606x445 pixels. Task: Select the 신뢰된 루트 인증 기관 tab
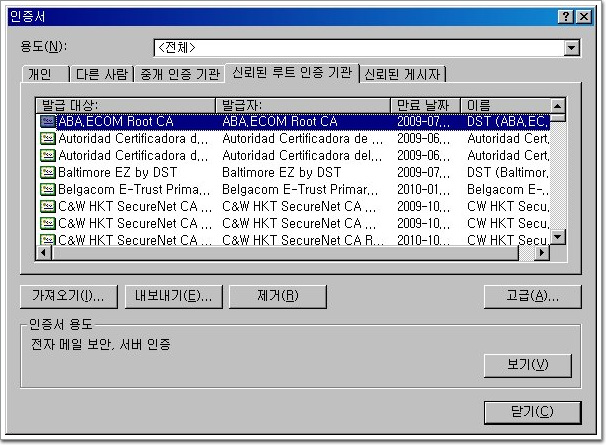[x=292, y=72]
